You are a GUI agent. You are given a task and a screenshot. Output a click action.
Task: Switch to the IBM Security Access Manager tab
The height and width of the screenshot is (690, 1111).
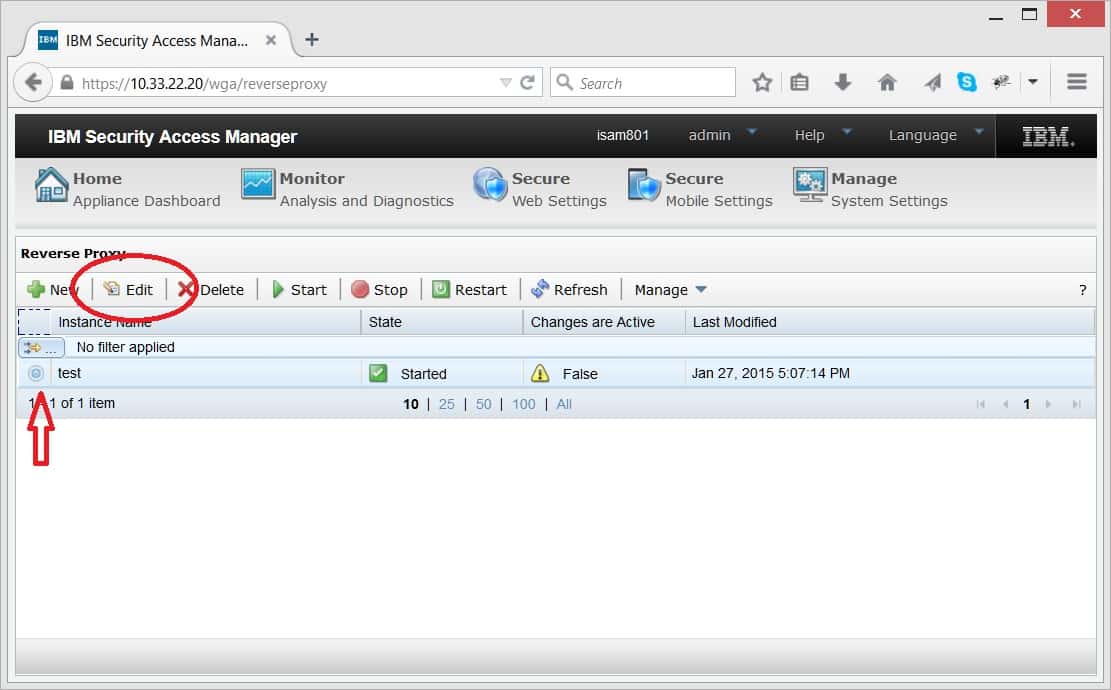(x=155, y=40)
